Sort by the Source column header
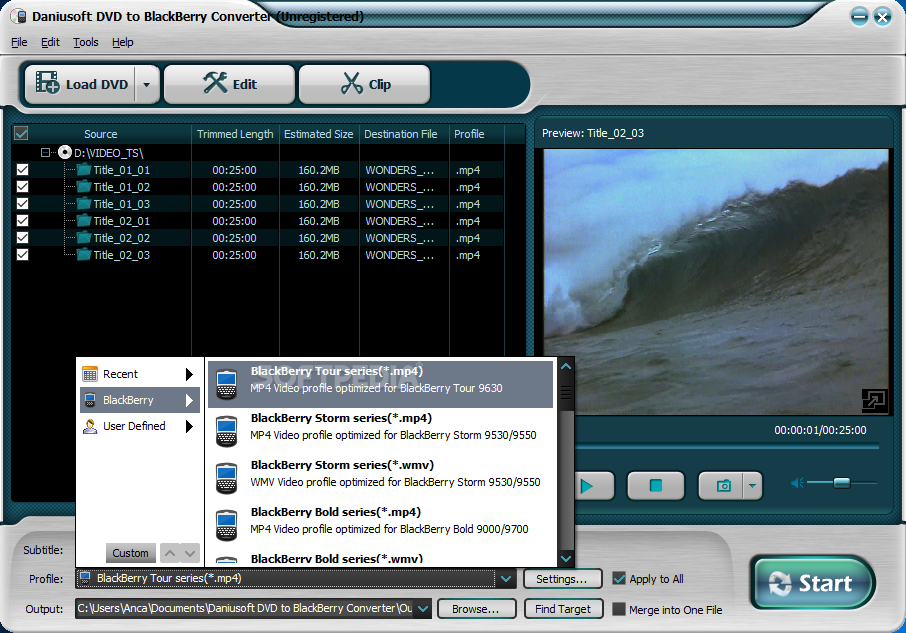 101,134
